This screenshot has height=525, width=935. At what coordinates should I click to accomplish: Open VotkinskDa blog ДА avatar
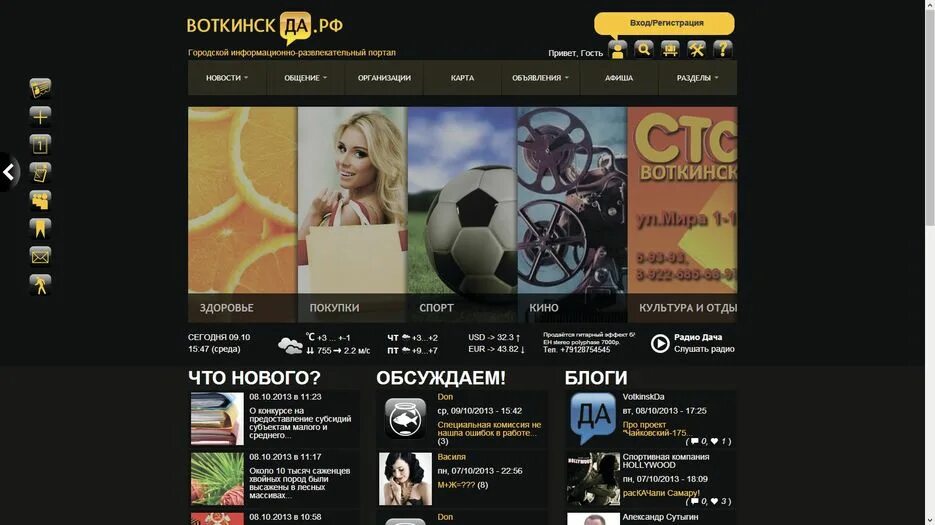click(x=593, y=418)
